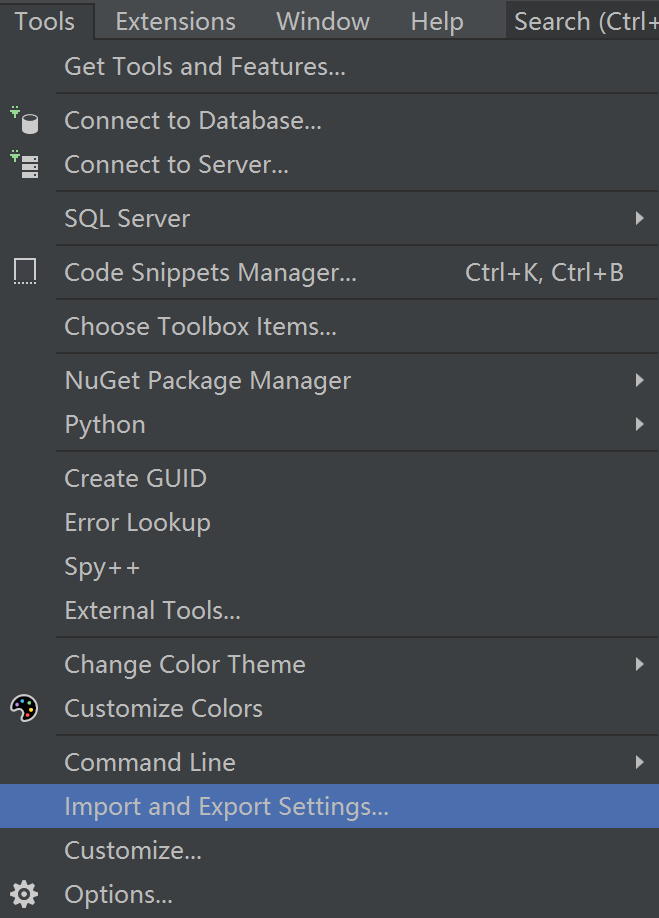Open the Tools menu
659x918 pixels.
(x=45, y=22)
